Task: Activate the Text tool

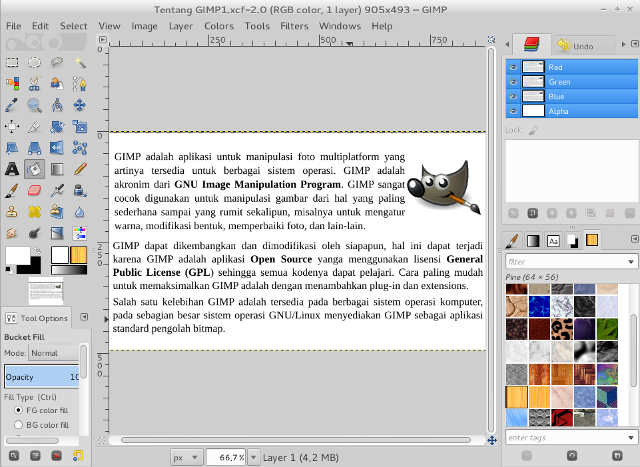Action: (12, 169)
